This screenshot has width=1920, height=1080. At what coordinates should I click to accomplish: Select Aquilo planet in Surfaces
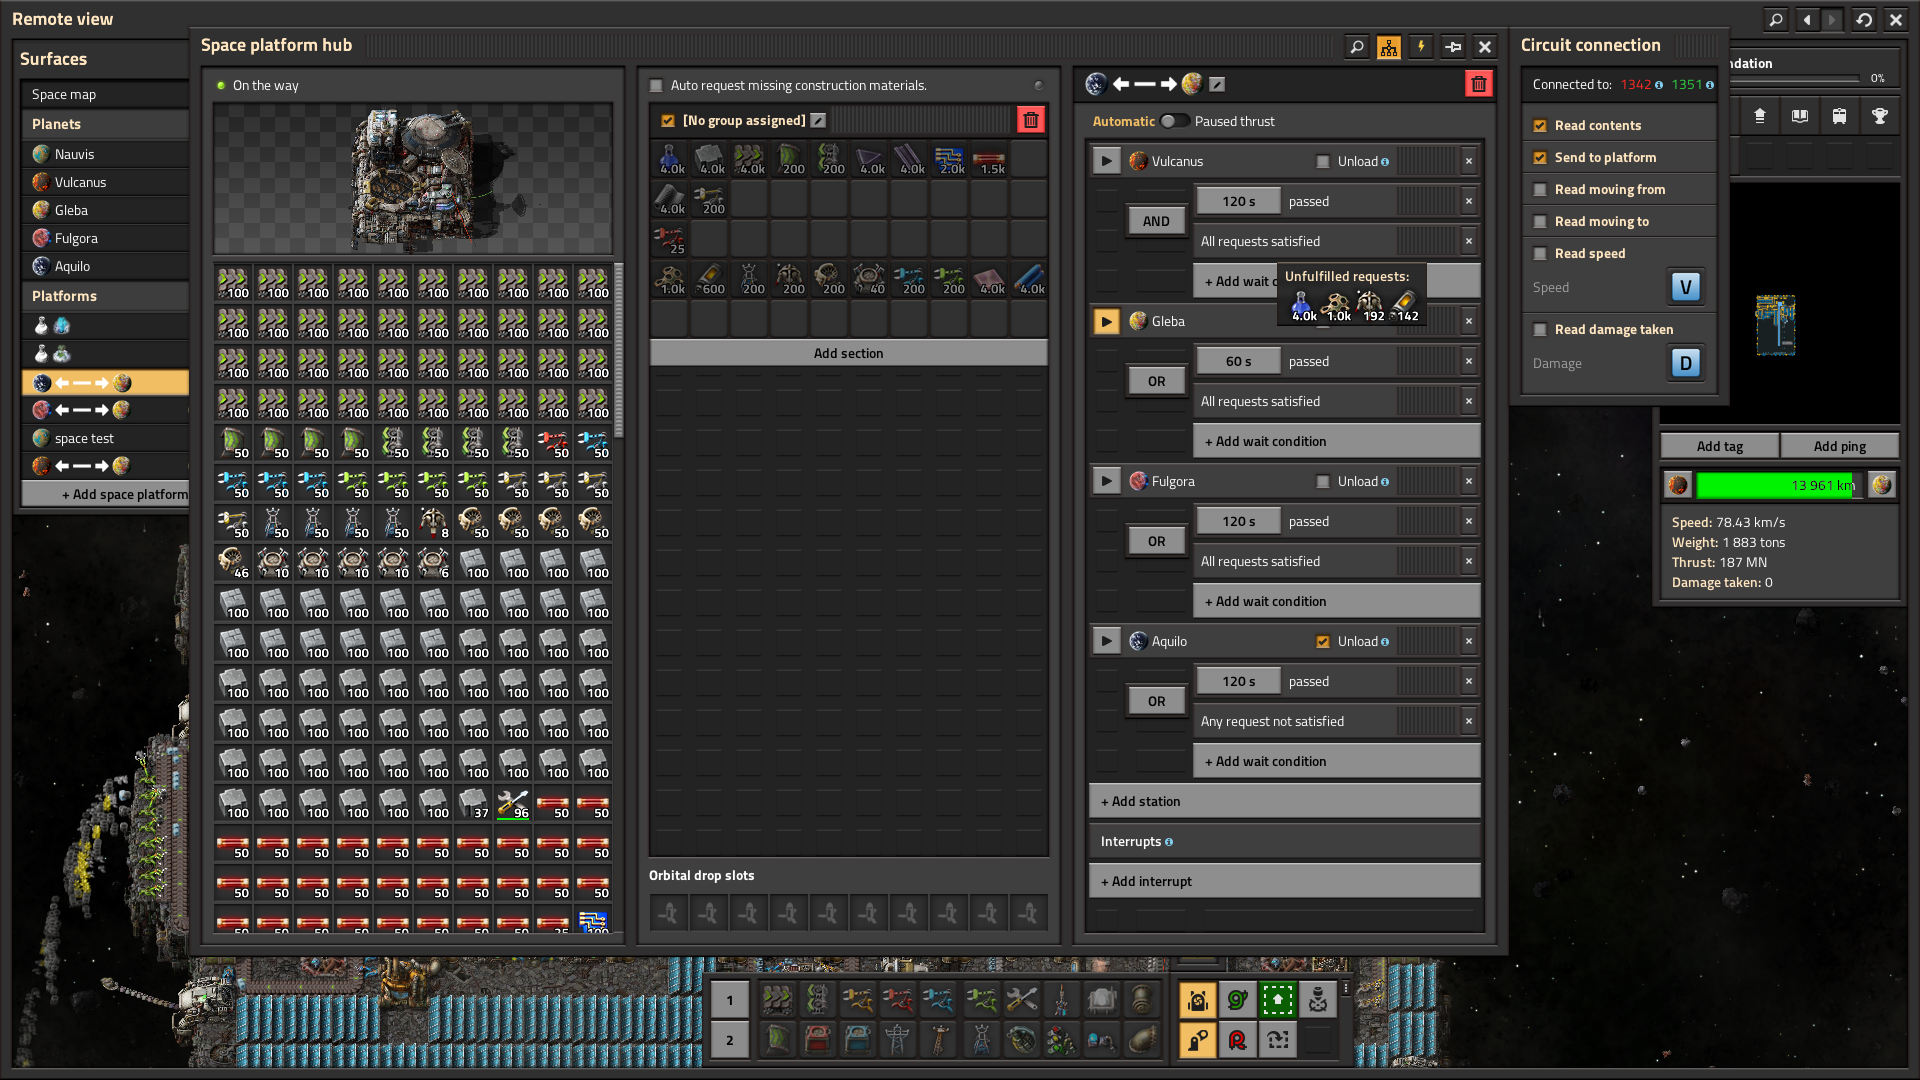[x=105, y=266]
